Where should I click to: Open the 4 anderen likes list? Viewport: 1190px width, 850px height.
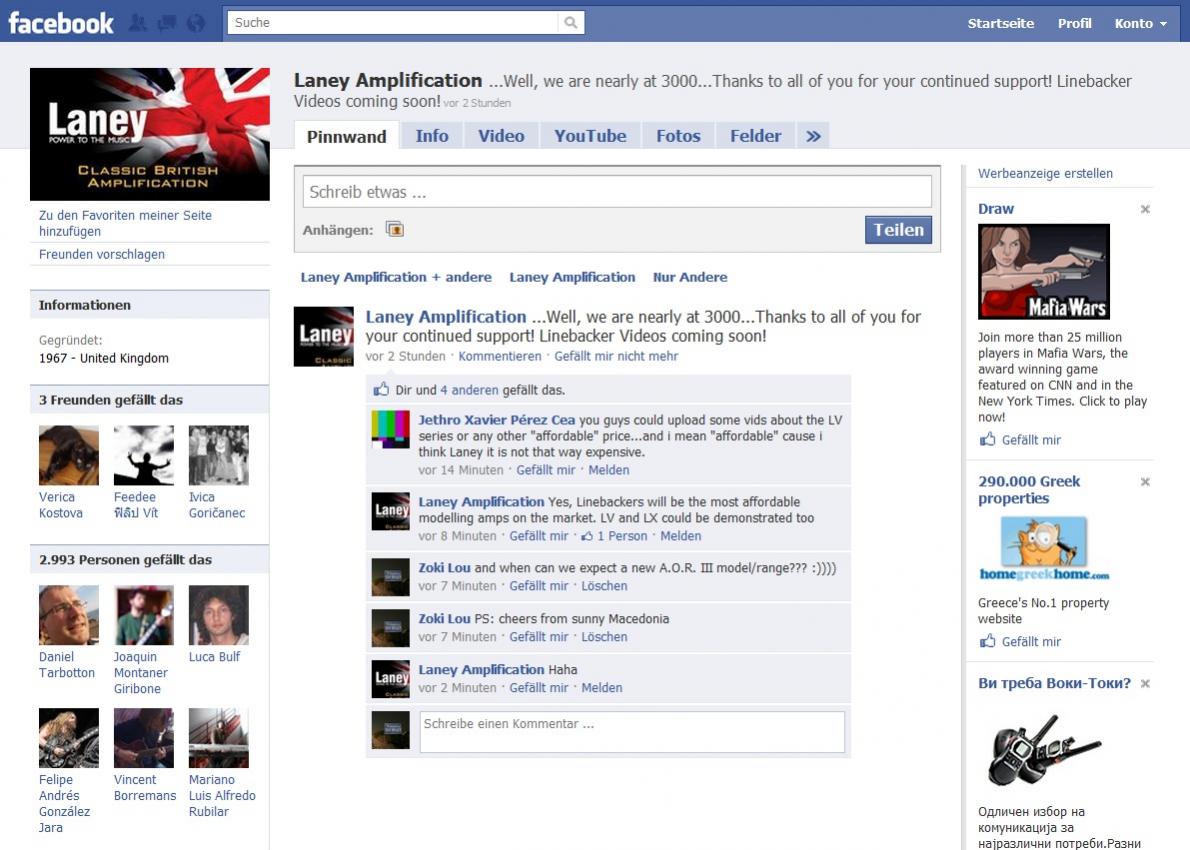click(x=469, y=390)
